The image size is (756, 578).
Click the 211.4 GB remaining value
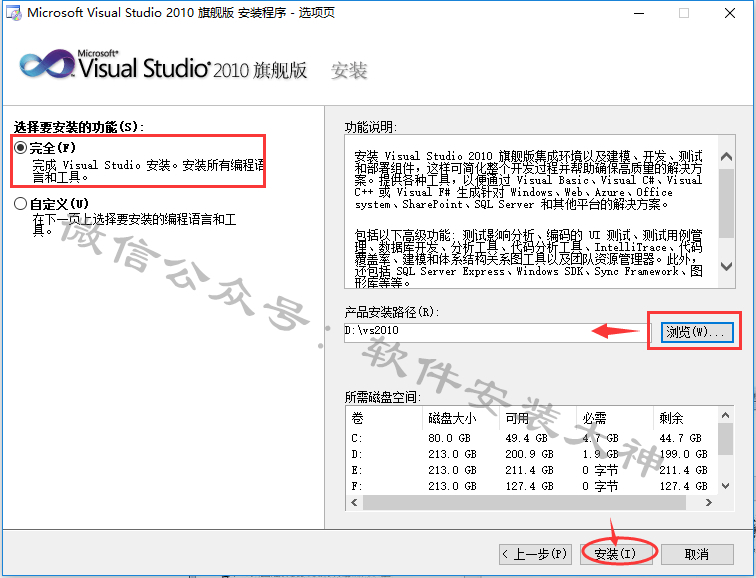tap(683, 470)
